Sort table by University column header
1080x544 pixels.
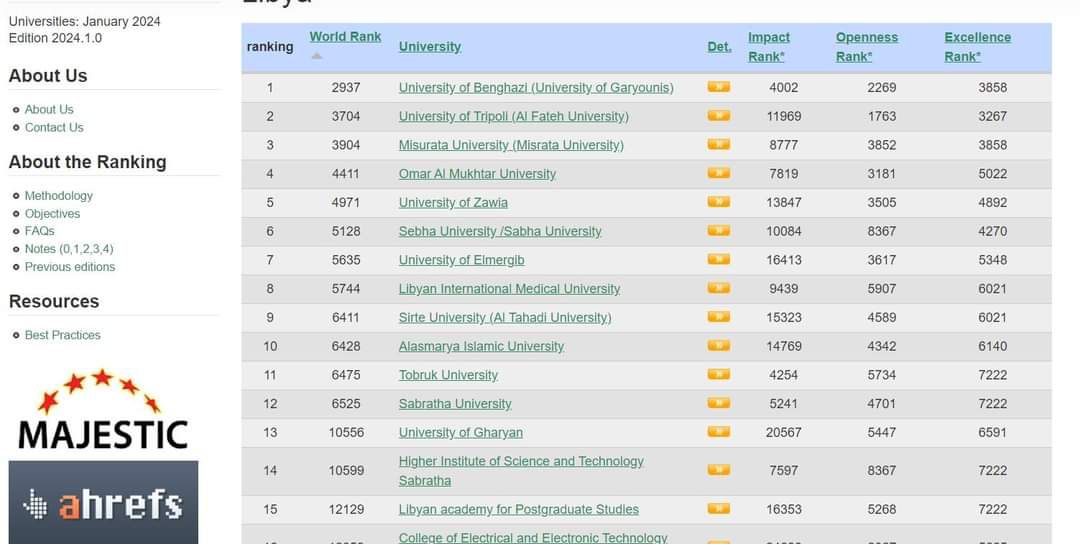pyautogui.click(x=430, y=47)
